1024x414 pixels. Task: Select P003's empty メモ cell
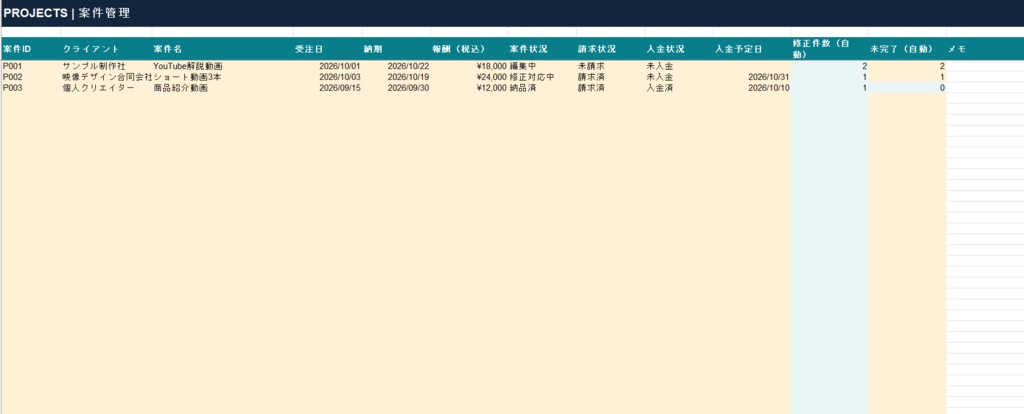click(x=985, y=88)
